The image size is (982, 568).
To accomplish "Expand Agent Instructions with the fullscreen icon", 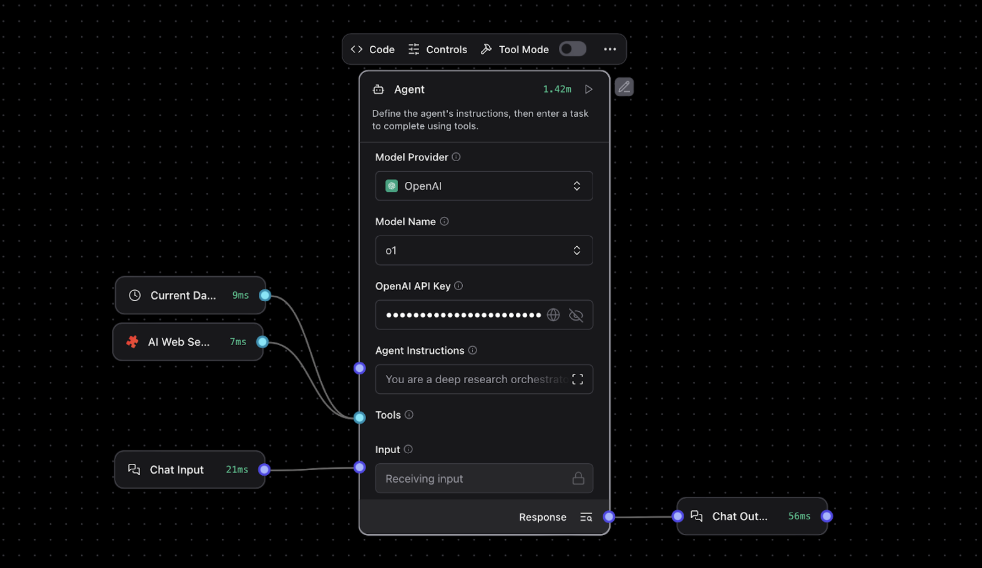I will (x=577, y=380).
